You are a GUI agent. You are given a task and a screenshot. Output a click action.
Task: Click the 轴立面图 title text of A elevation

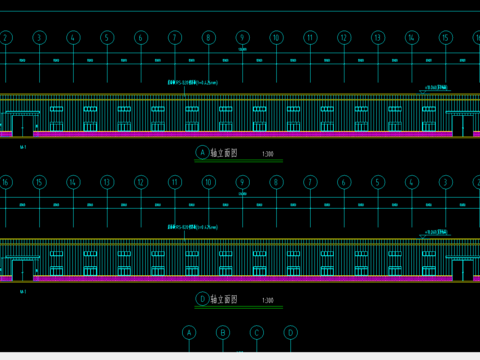tap(224, 153)
